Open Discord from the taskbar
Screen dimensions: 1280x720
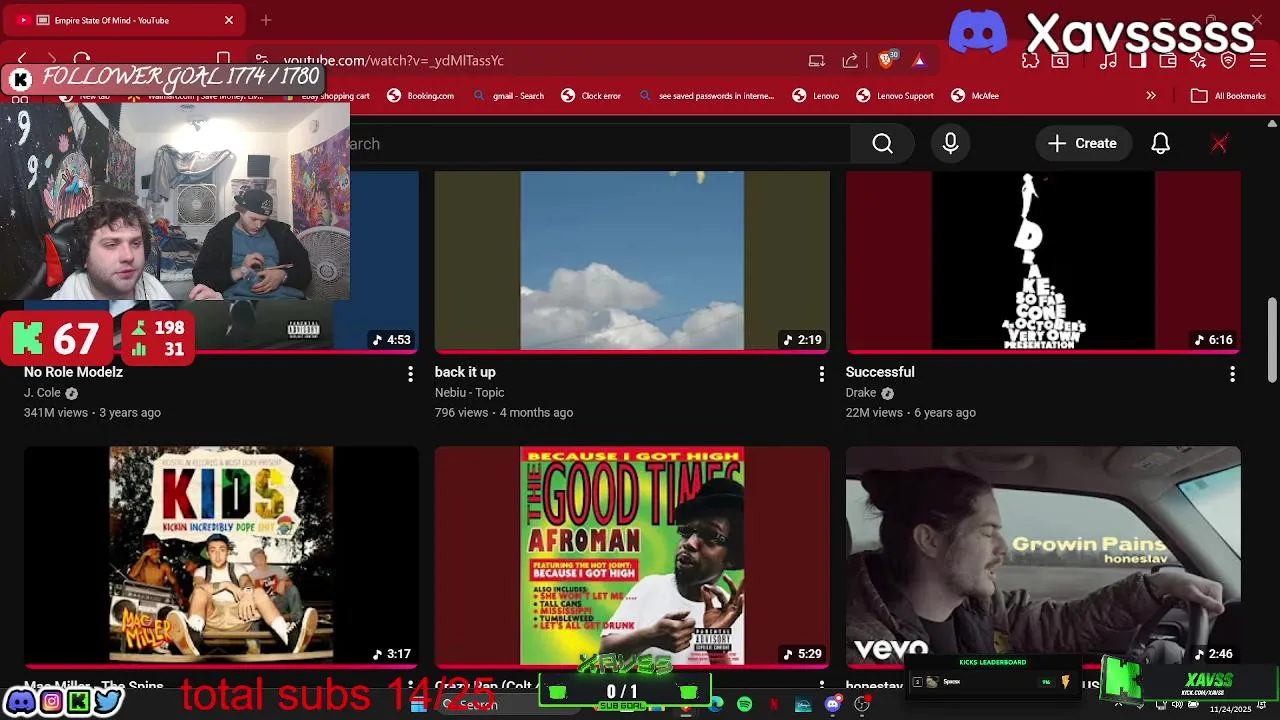(x=832, y=705)
